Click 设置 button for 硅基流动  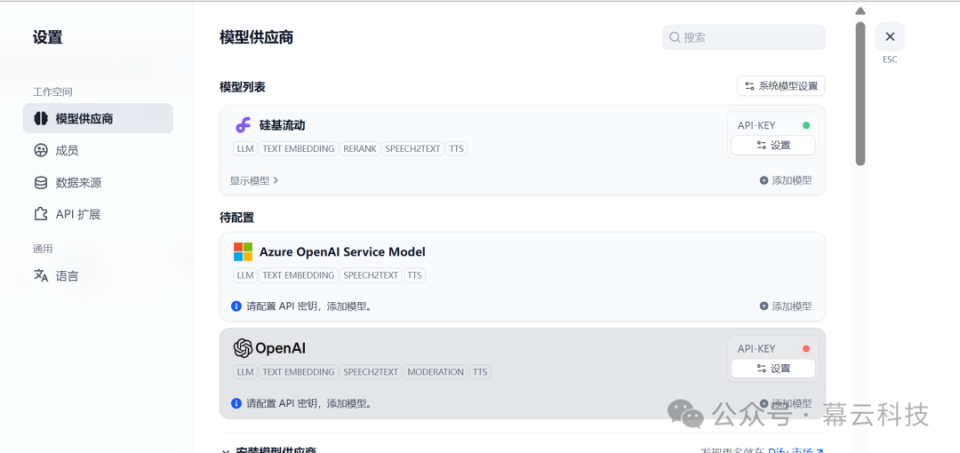click(x=773, y=145)
